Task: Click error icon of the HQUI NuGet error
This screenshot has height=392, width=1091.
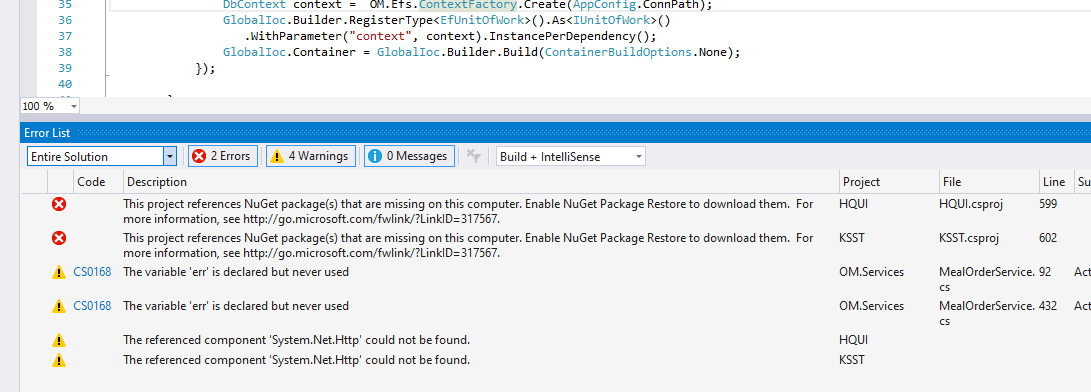Action: 59,204
